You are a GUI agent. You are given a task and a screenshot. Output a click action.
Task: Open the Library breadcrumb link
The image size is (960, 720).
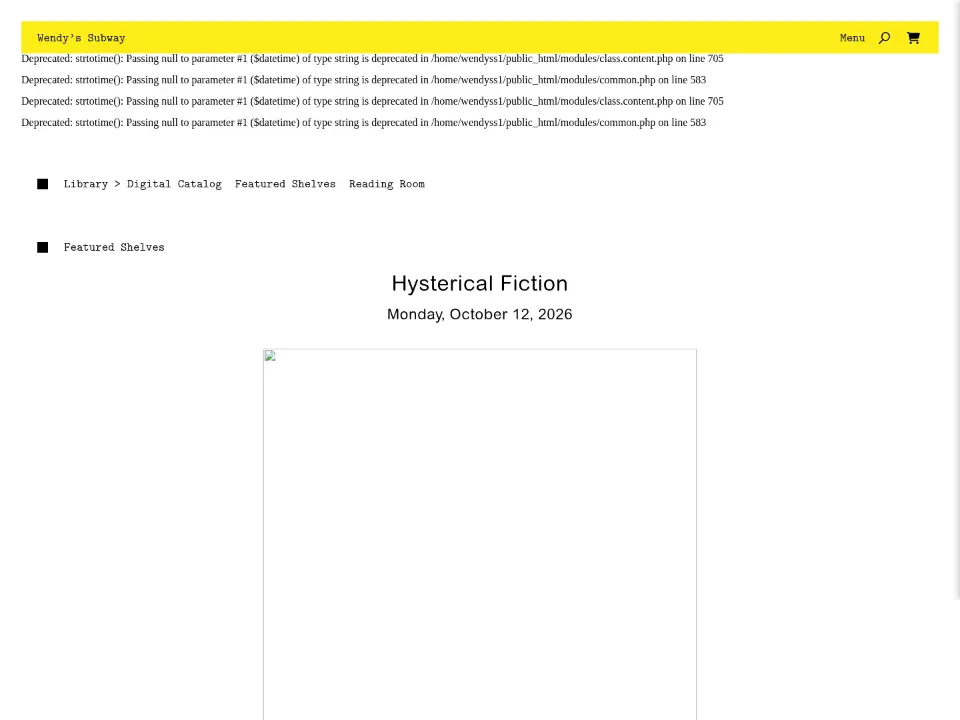86,184
